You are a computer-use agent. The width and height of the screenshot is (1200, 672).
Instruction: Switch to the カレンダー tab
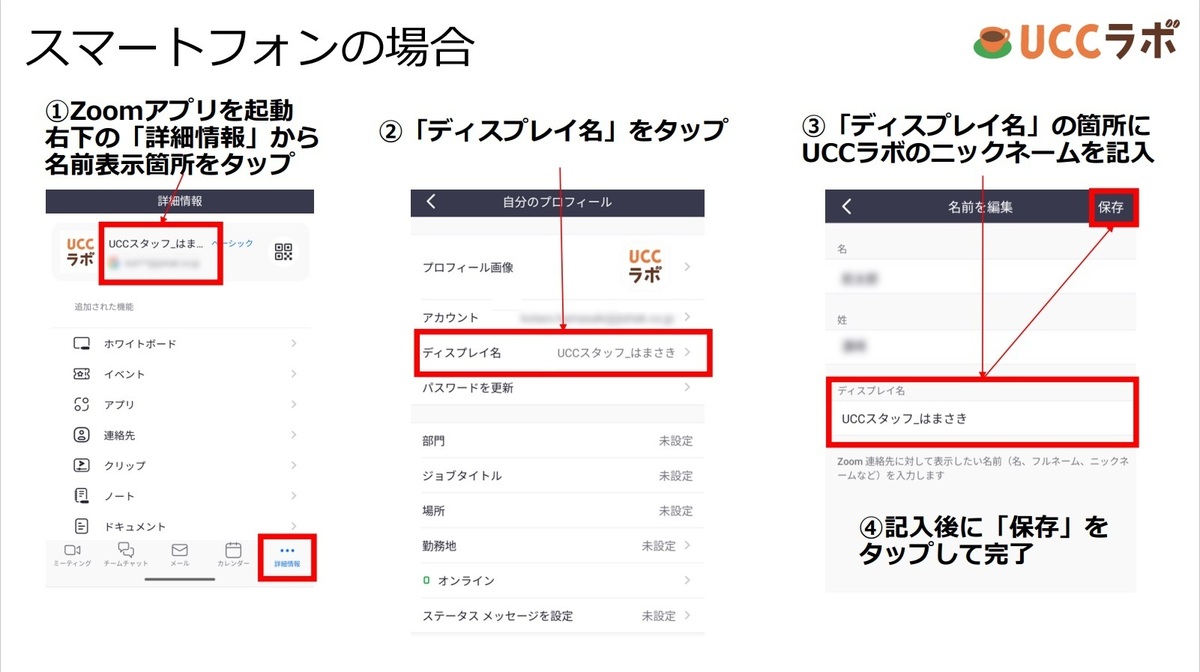pos(233,556)
